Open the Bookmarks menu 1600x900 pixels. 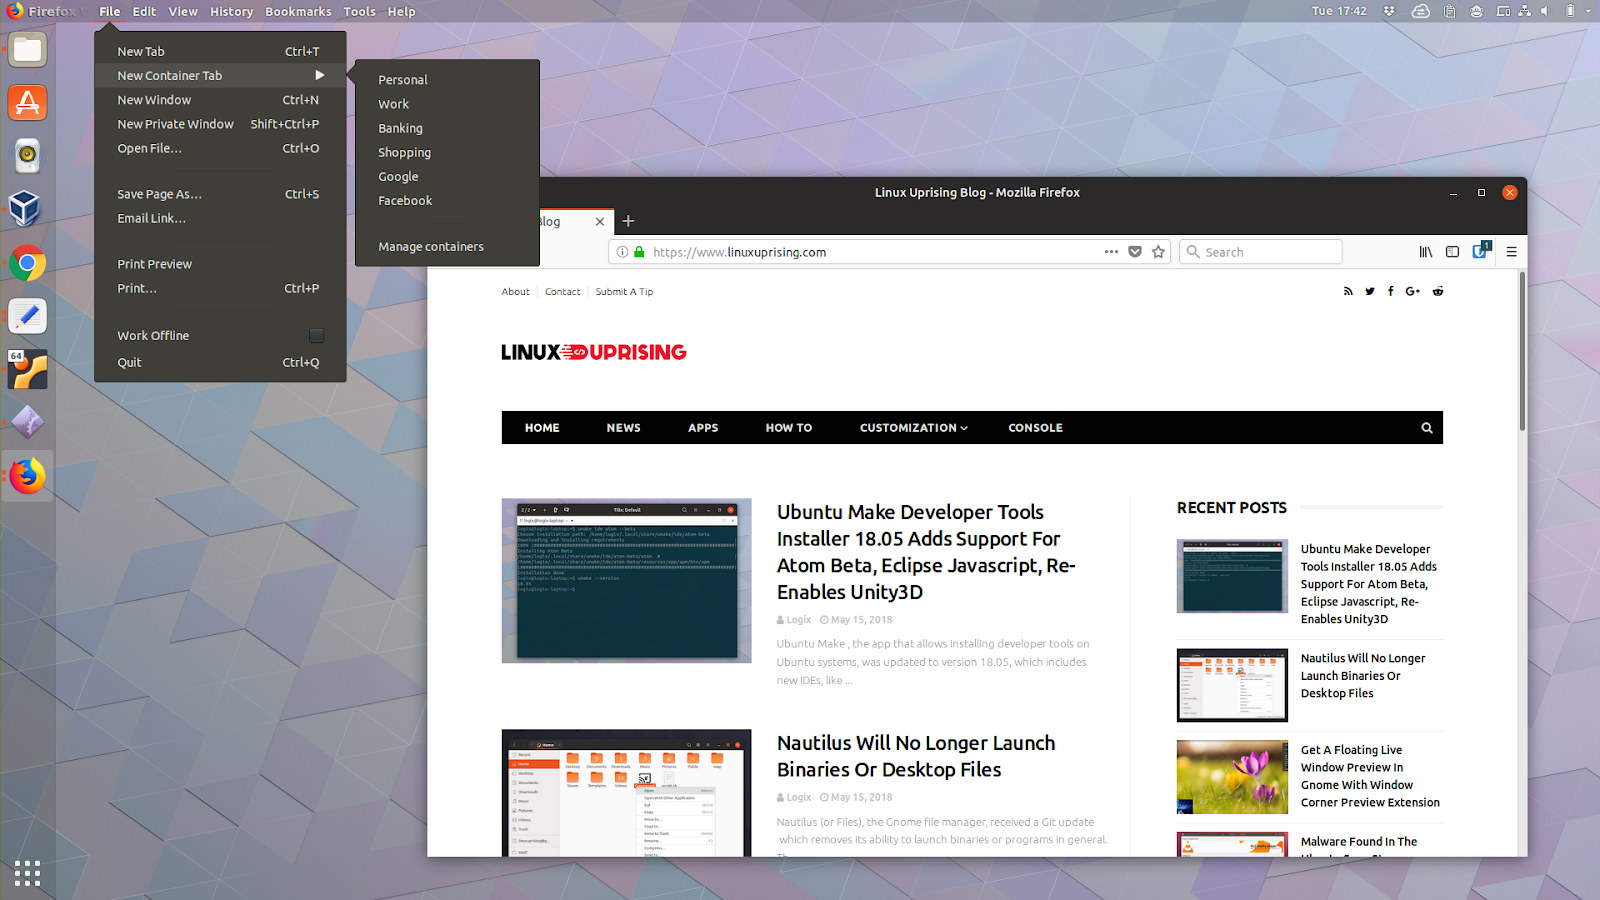pos(298,11)
